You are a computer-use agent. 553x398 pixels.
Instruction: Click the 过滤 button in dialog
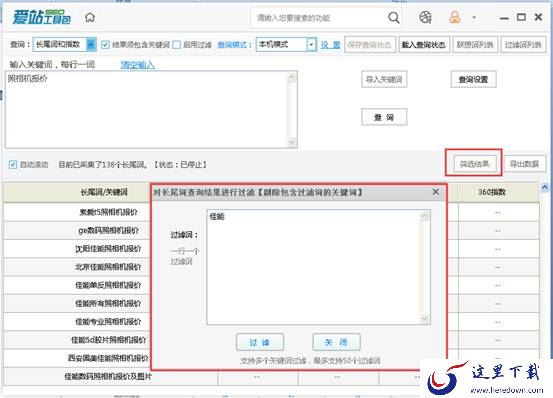click(260, 342)
